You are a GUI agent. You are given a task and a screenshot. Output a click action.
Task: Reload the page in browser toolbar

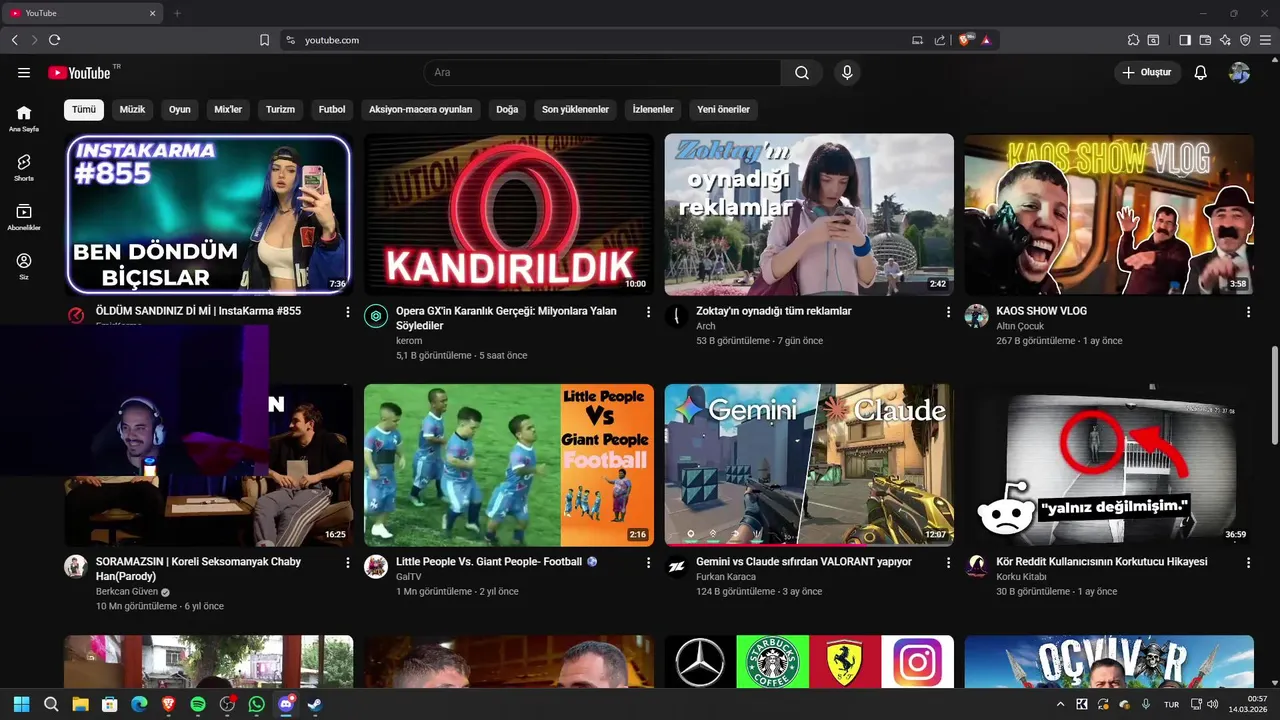[x=54, y=40]
